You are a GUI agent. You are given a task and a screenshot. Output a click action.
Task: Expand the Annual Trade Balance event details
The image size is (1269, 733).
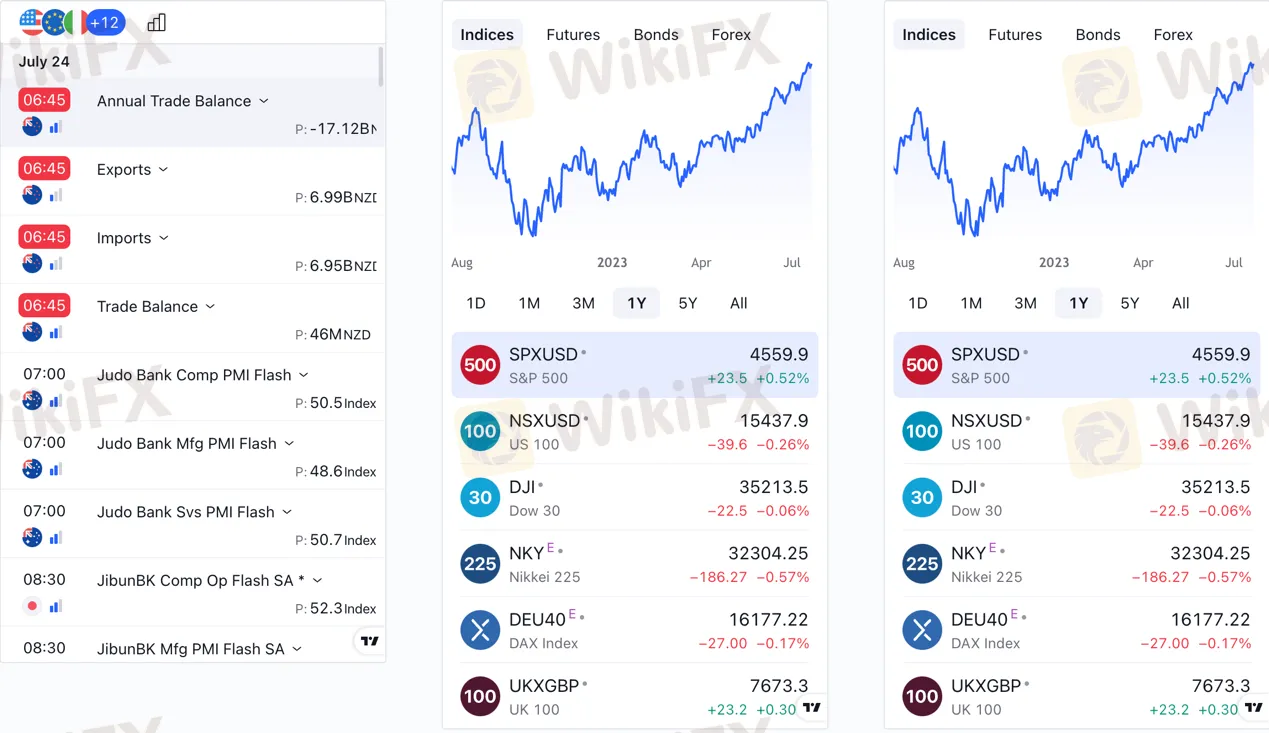[262, 101]
